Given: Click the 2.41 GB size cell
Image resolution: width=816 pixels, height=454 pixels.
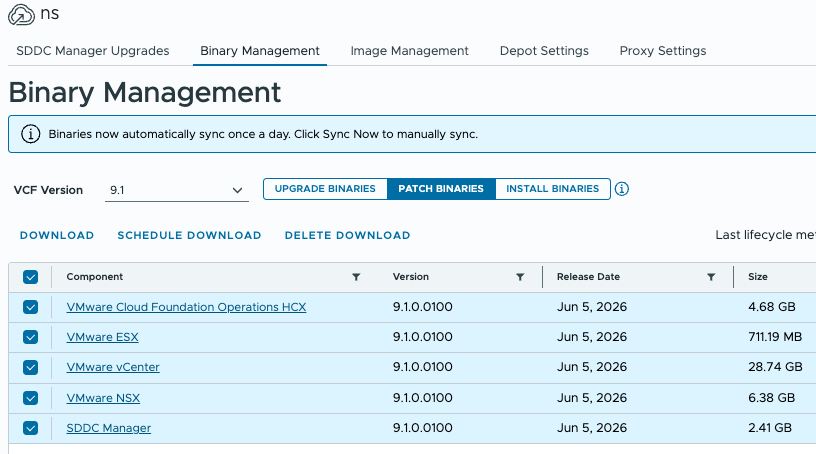Looking at the screenshot, I should coord(770,428).
